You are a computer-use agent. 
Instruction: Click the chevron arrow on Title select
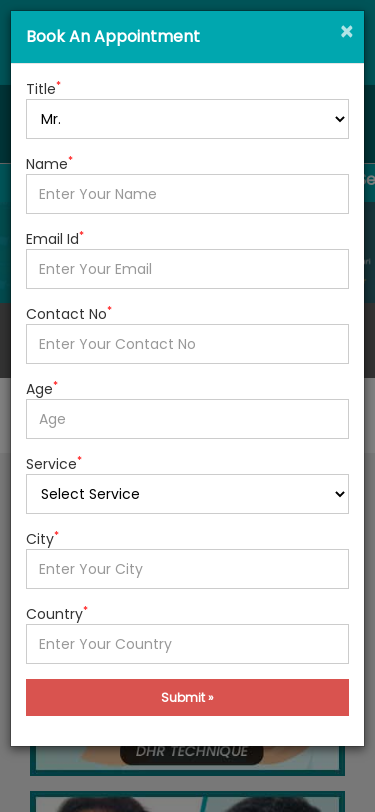coord(340,119)
